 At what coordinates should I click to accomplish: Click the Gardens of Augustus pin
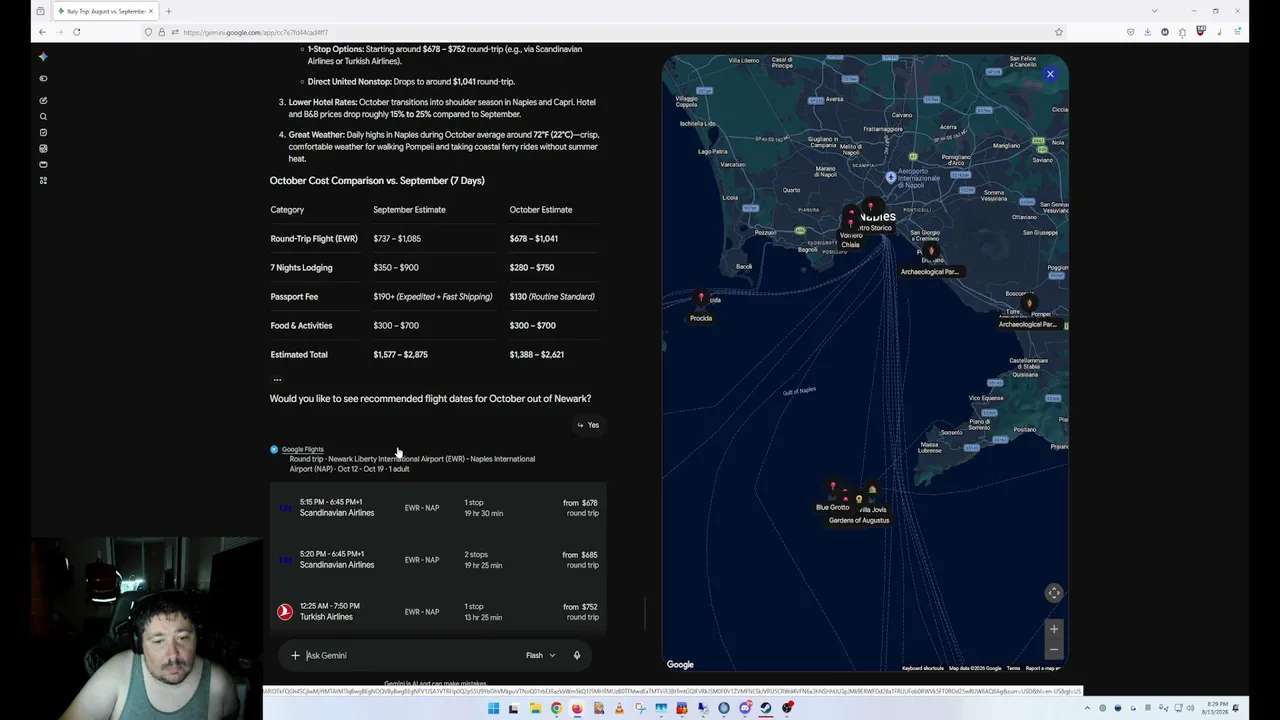click(859, 500)
